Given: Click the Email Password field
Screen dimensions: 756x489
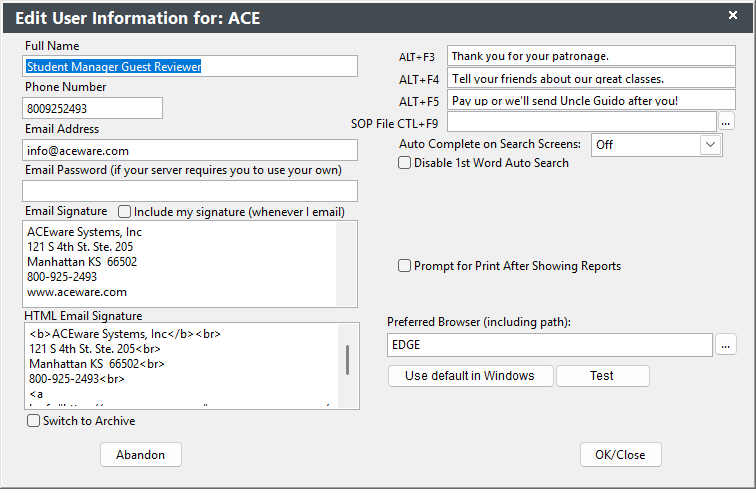Looking at the screenshot, I should click(x=190, y=191).
